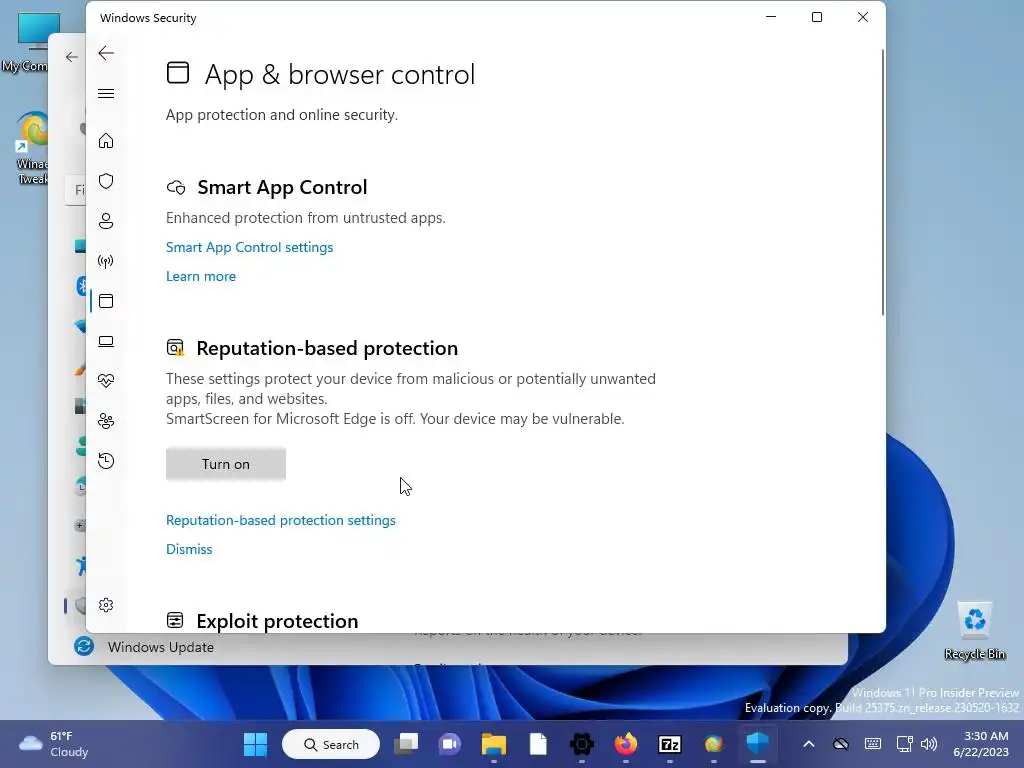Image resolution: width=1024 pixels, height=768 pixels.
Task: Open 7-Zip from the taskbar
Action: click(x=670, y=744)
